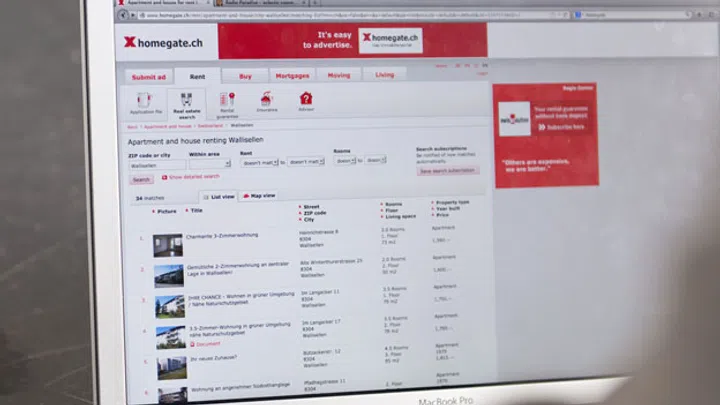This screenshot has width=720, height=405.
Task: Sort by Property type column header
Action: click(x=452, y=202)
